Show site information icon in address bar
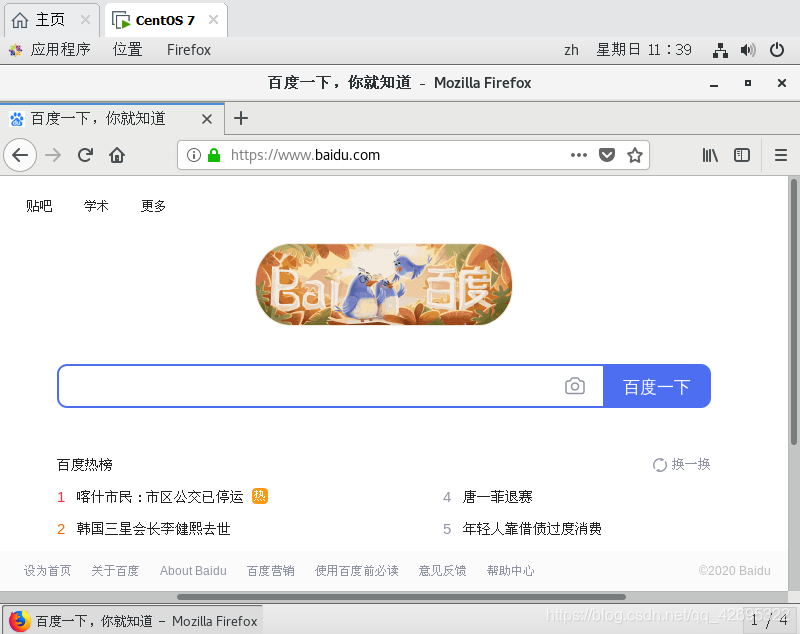800x634 pixels. click(x=194, y=155)
